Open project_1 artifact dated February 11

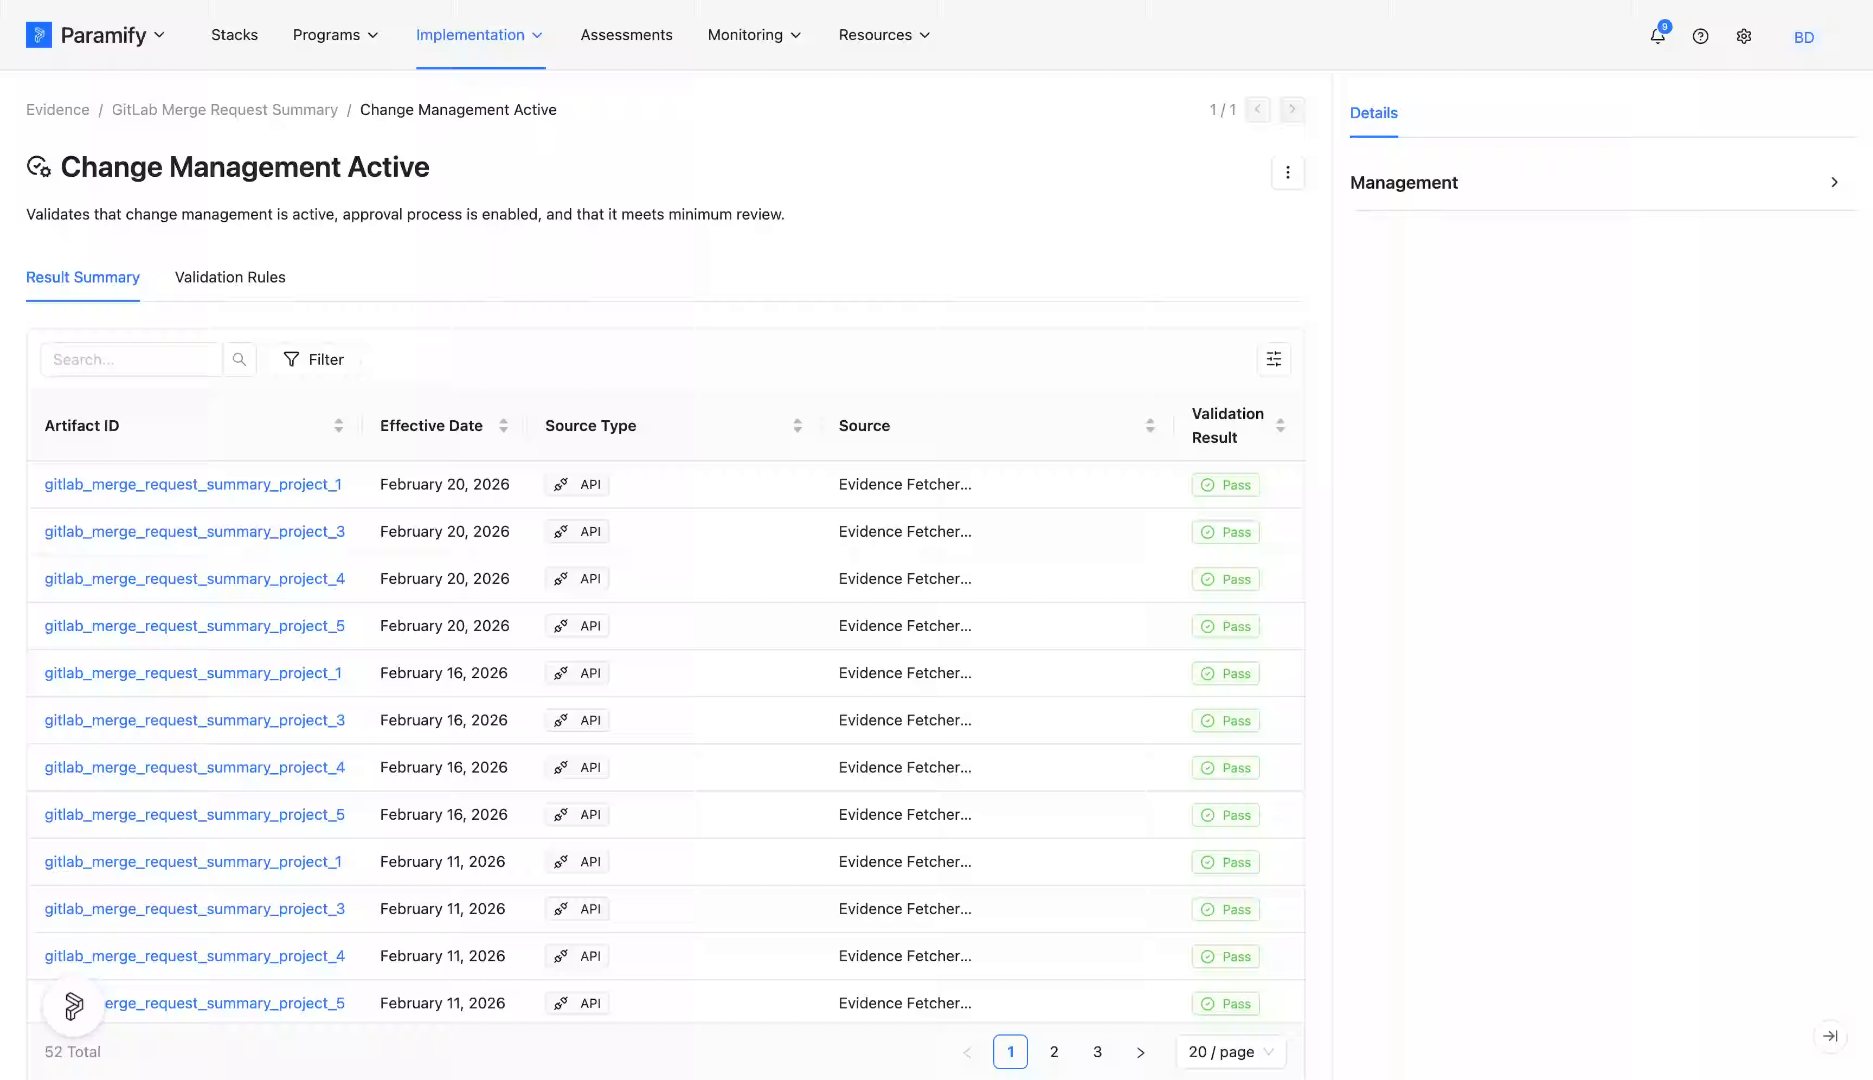[193, 862]
